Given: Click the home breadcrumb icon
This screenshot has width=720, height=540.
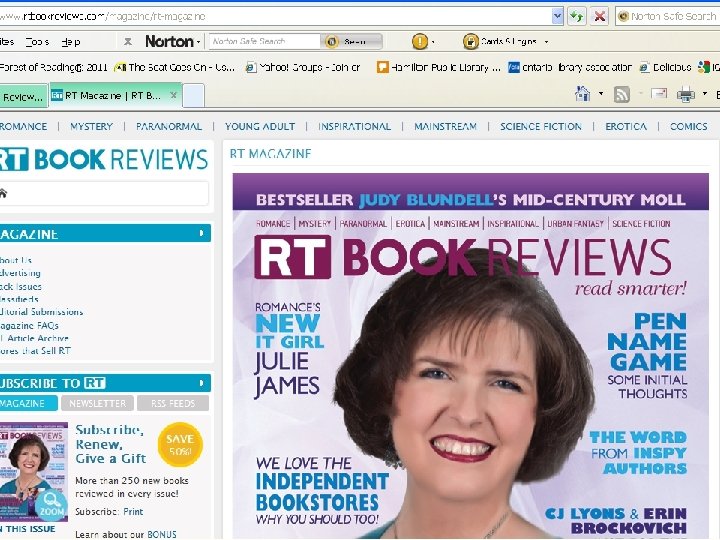Looking at the screenshot, I should [3, 193].
